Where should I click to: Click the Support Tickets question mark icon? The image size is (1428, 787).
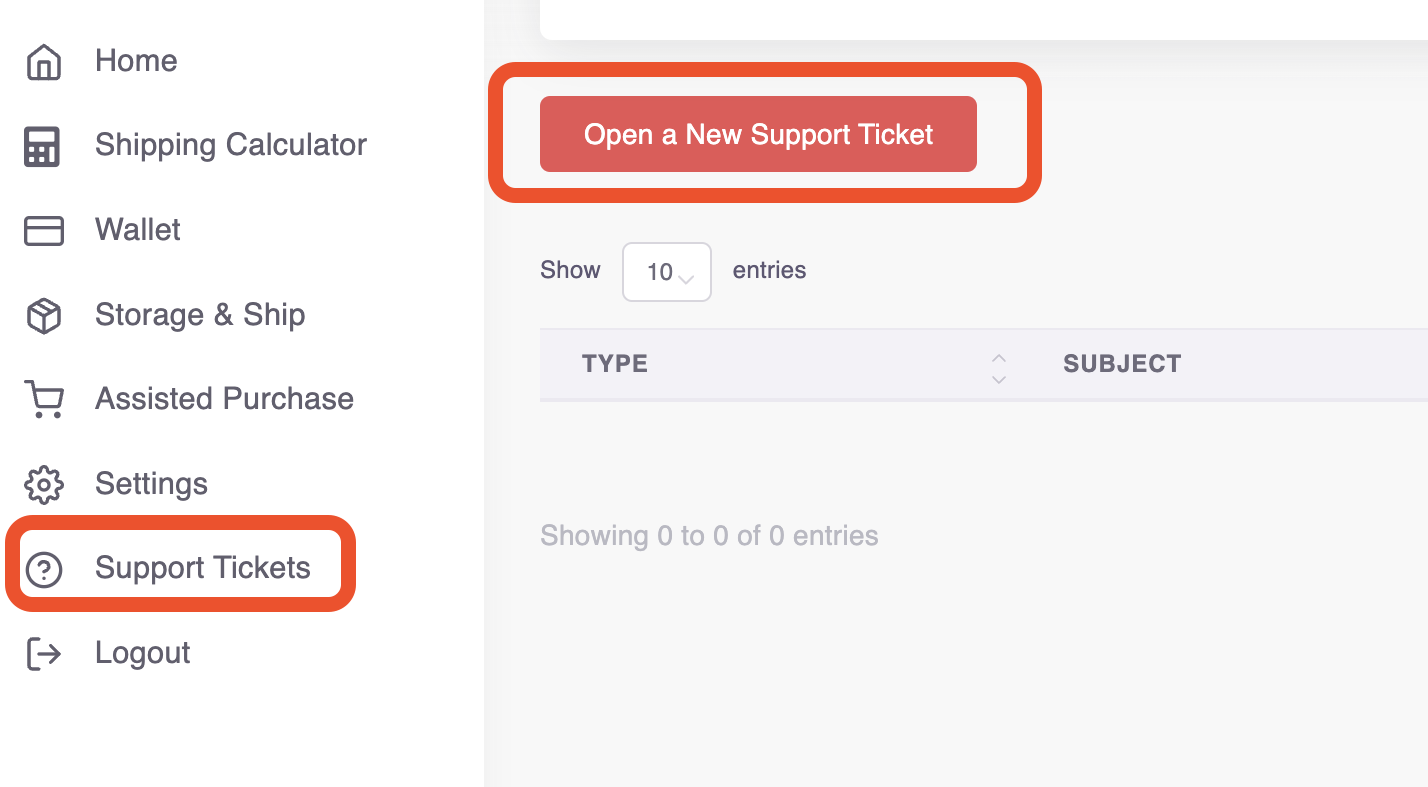click(43, 570)
